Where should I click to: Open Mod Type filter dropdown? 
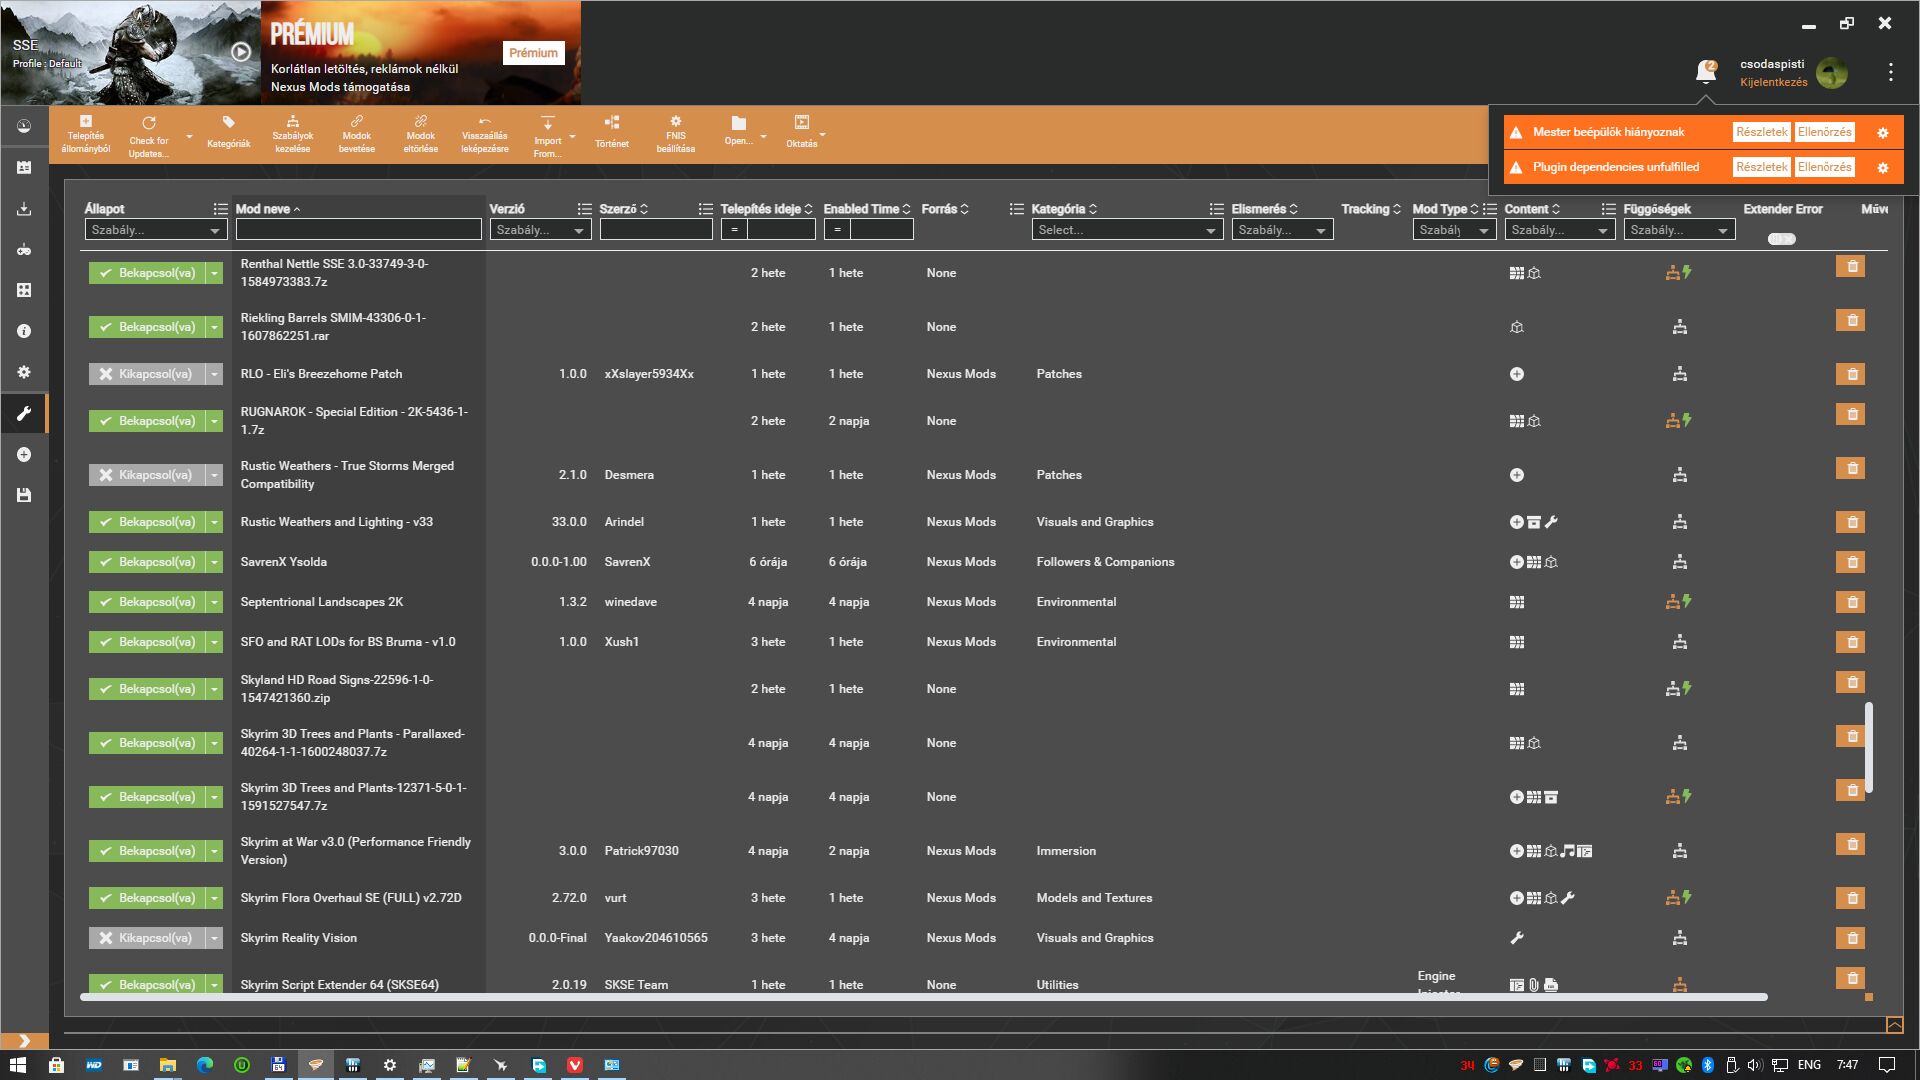tap(1454, 230)
